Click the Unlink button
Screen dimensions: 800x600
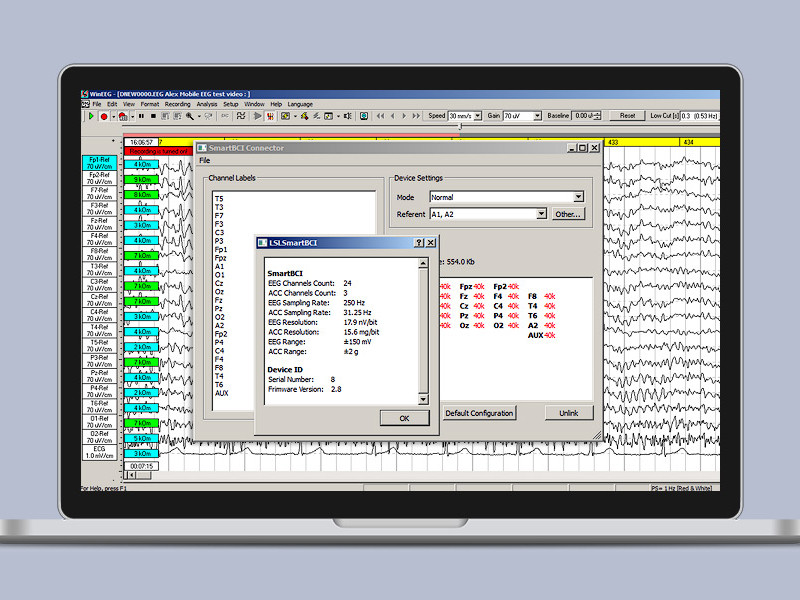click(568, 413)
